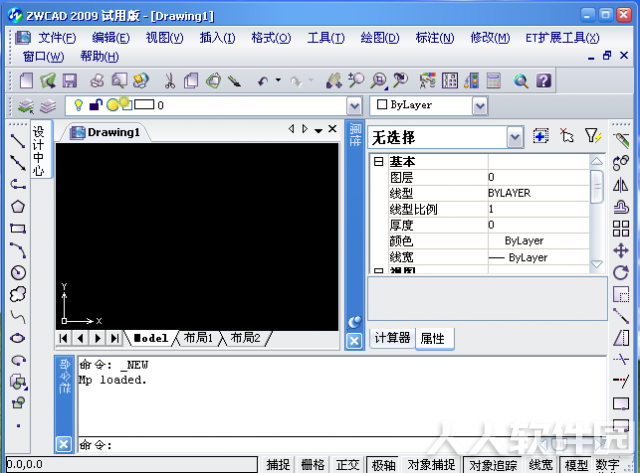Click the Copy icon
Viewport: 640px width, 473px height.
tap(191, 80)
